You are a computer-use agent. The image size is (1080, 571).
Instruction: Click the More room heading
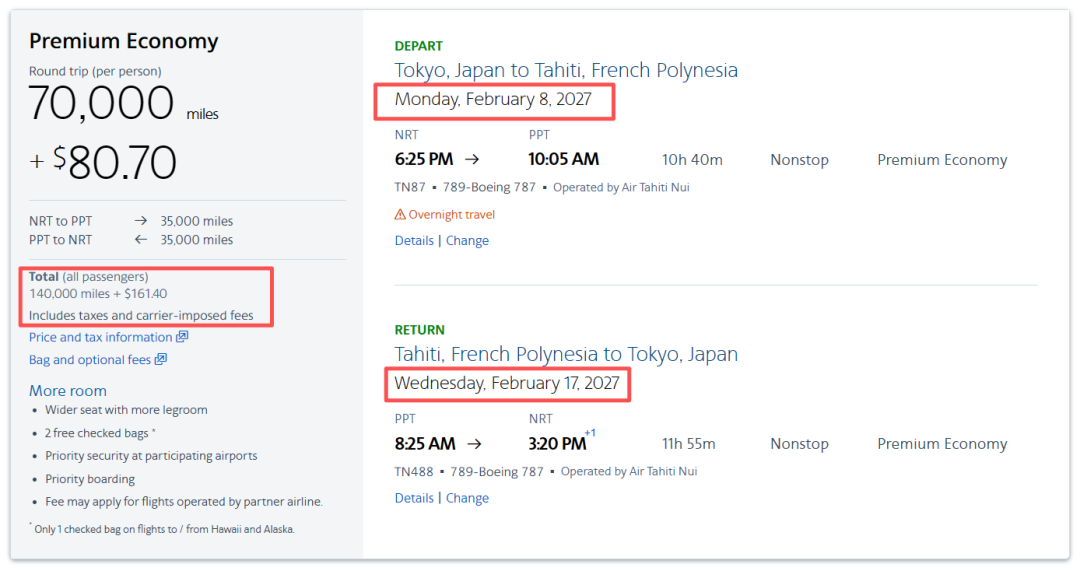coord(68,391)
